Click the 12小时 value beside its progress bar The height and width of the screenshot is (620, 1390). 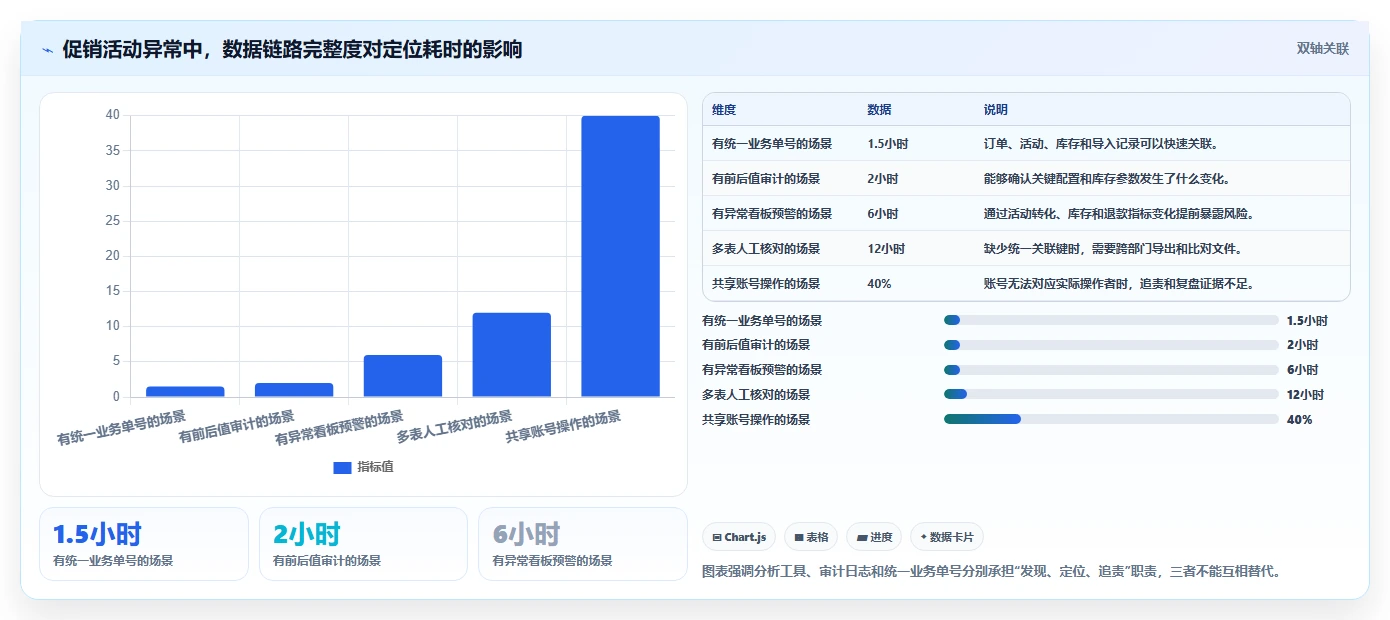[x=1305, y=395]
